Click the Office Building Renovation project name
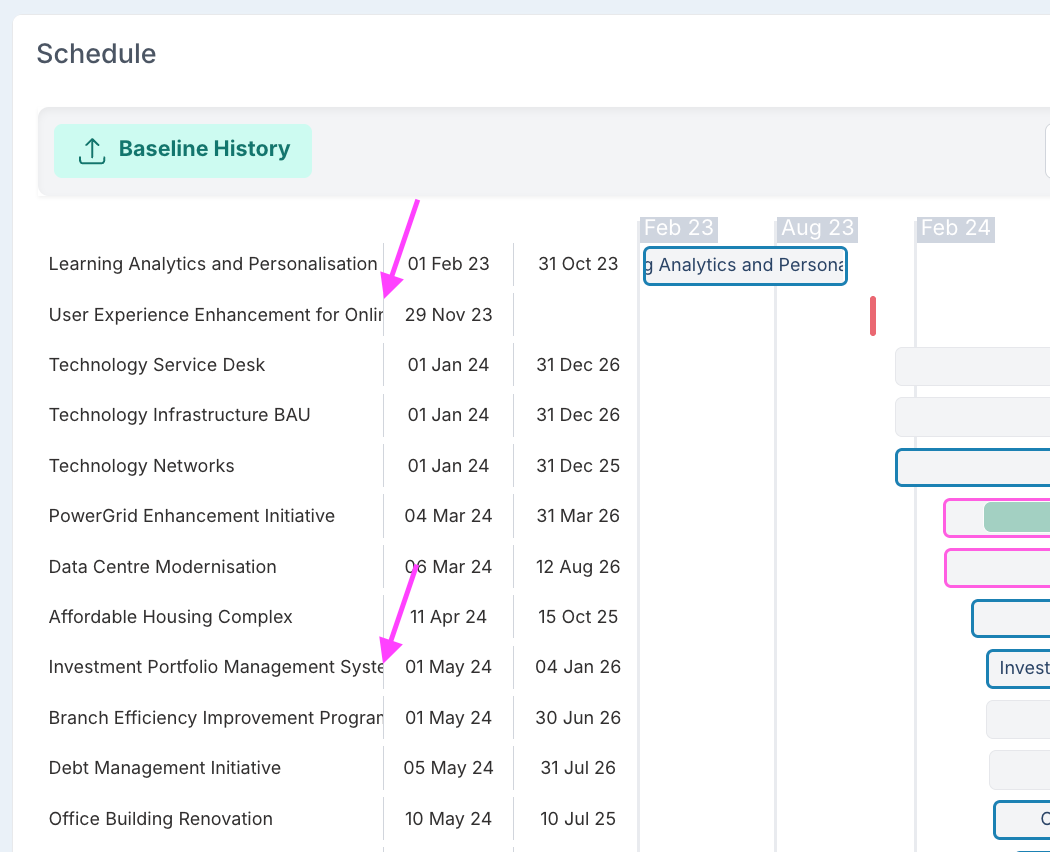 click(161, 819)
